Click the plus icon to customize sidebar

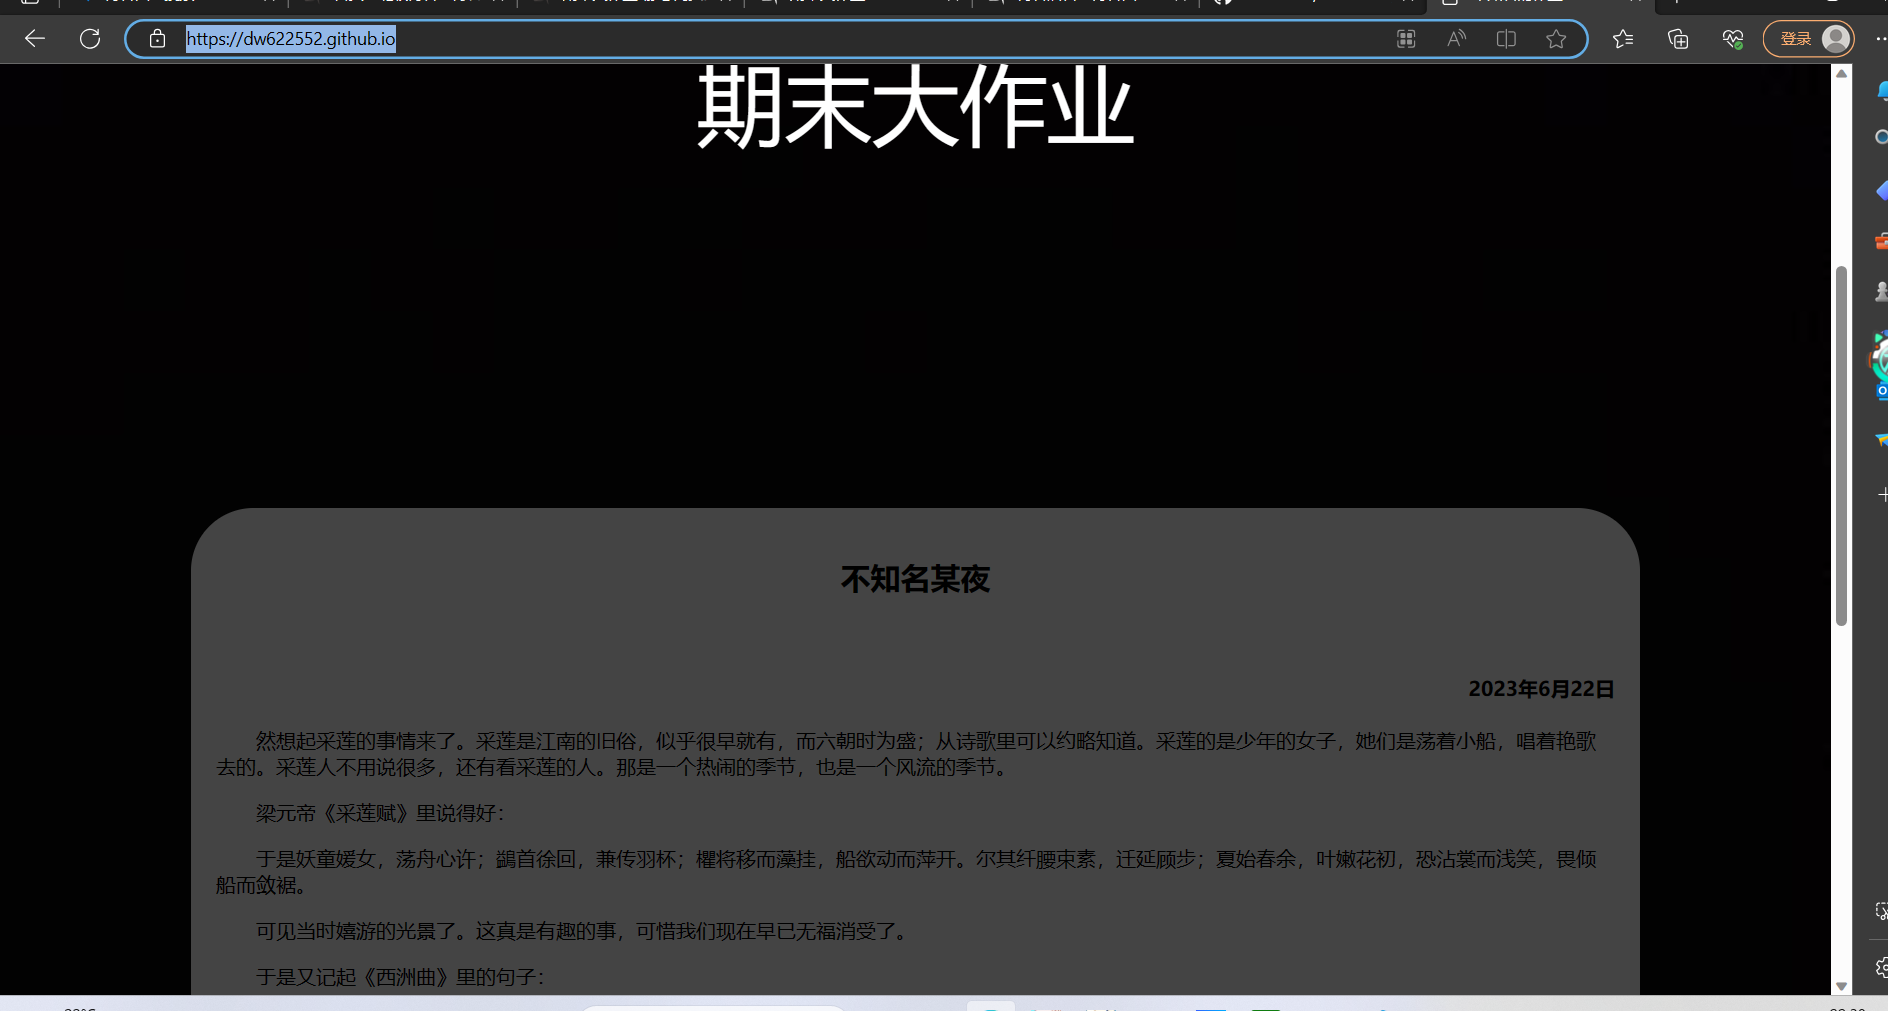(x=1882, y=494)
